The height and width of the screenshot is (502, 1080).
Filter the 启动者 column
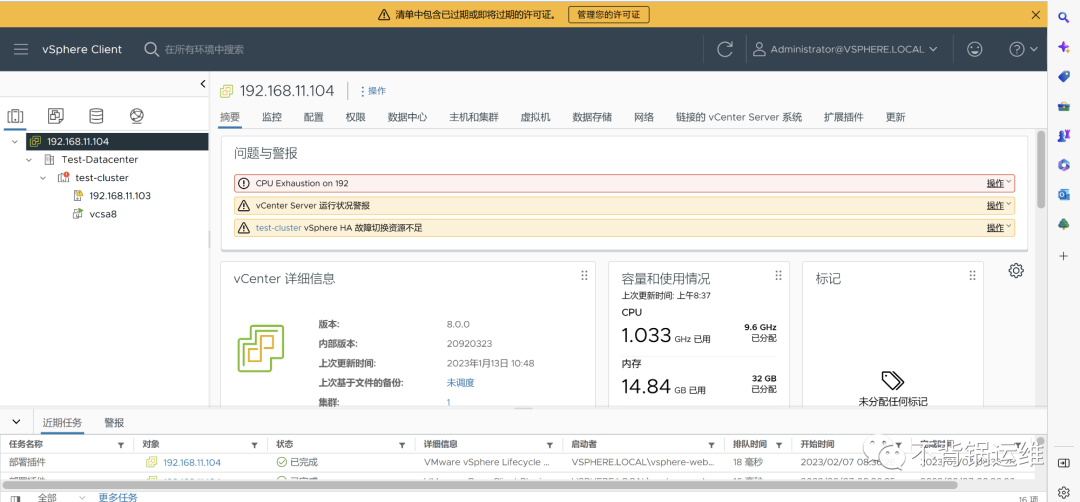click(712, 445)
